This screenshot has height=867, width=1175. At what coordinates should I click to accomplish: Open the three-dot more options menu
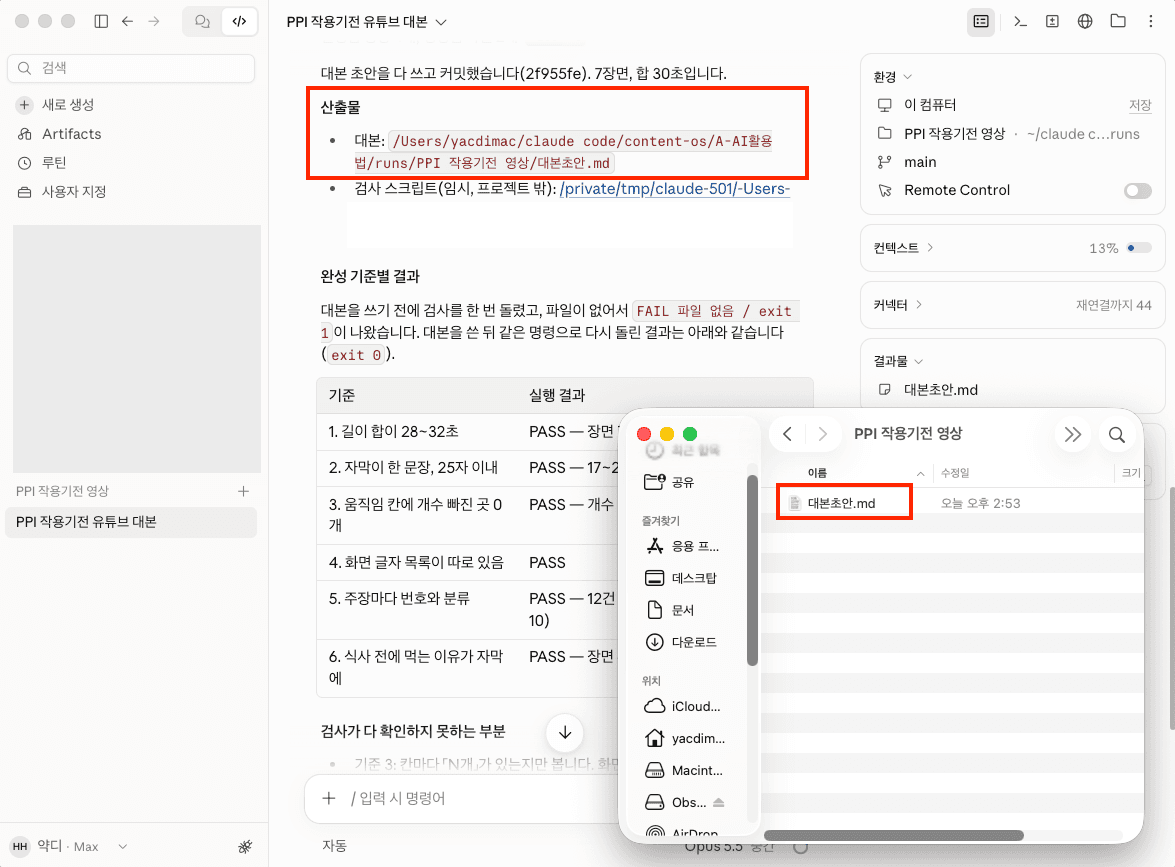click(x=1151, y=22)
